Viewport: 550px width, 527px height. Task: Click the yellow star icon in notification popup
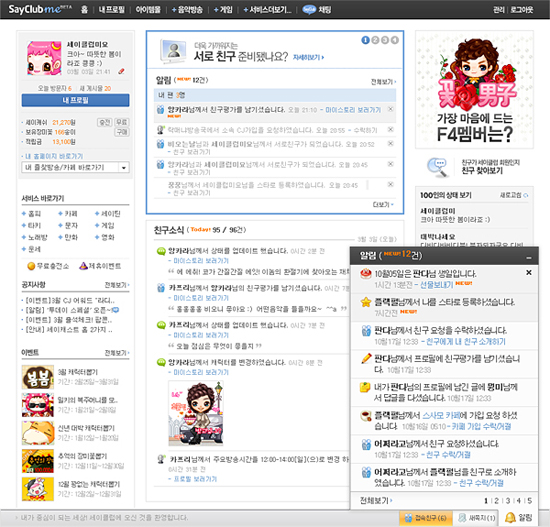pyautogui.click(x=365, y=302)
